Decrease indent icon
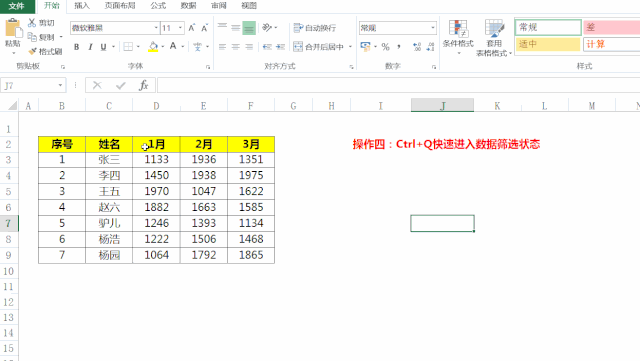Viewport: 640px width, 361px height. coord(267,47)
